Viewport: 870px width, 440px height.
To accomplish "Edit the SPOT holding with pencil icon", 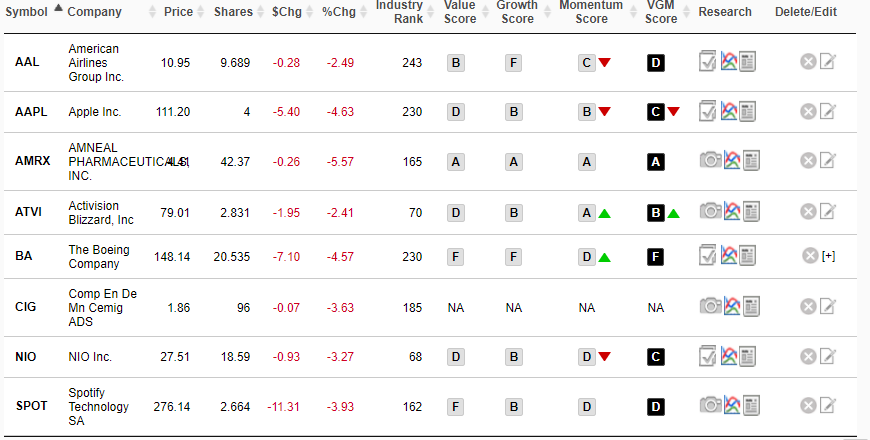I will click(827, 406).
